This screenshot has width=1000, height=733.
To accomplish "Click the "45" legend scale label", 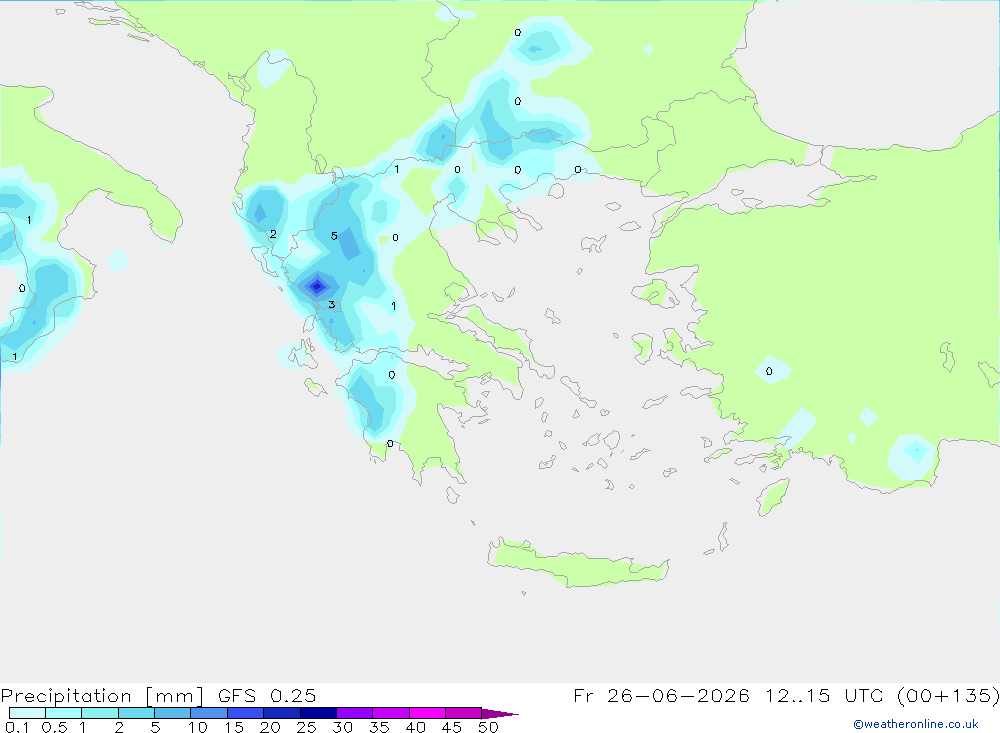I will [452, 727].
